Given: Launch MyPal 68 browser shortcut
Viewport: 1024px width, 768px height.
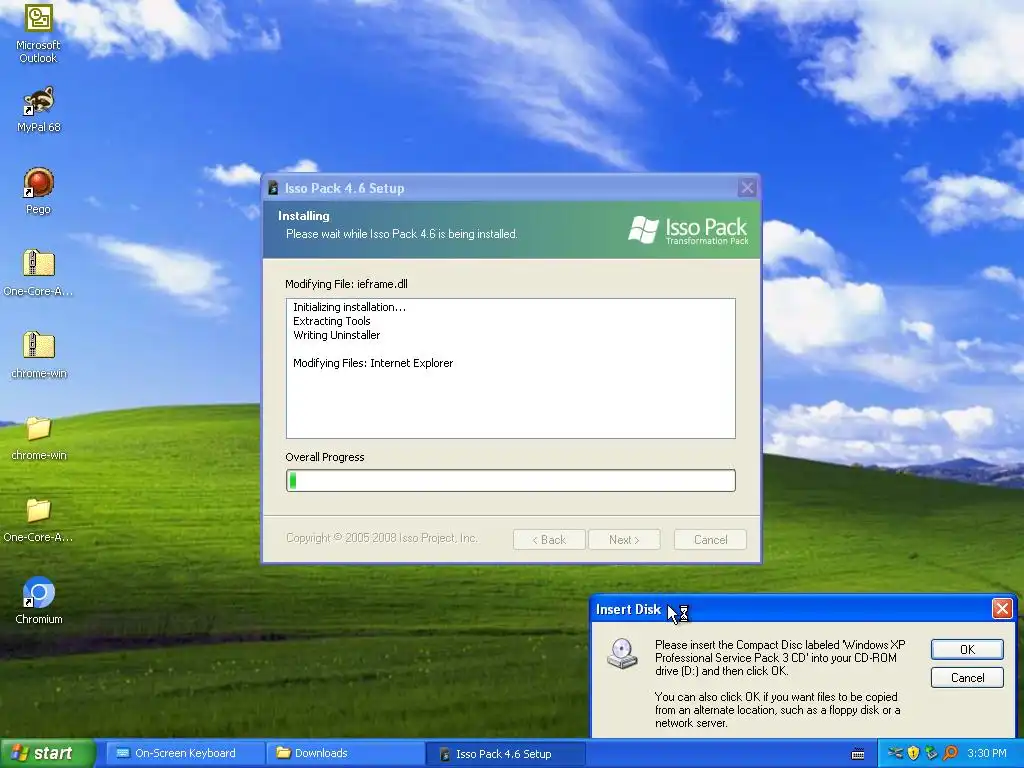Looking at the screenshot, I should click(38, 109).
